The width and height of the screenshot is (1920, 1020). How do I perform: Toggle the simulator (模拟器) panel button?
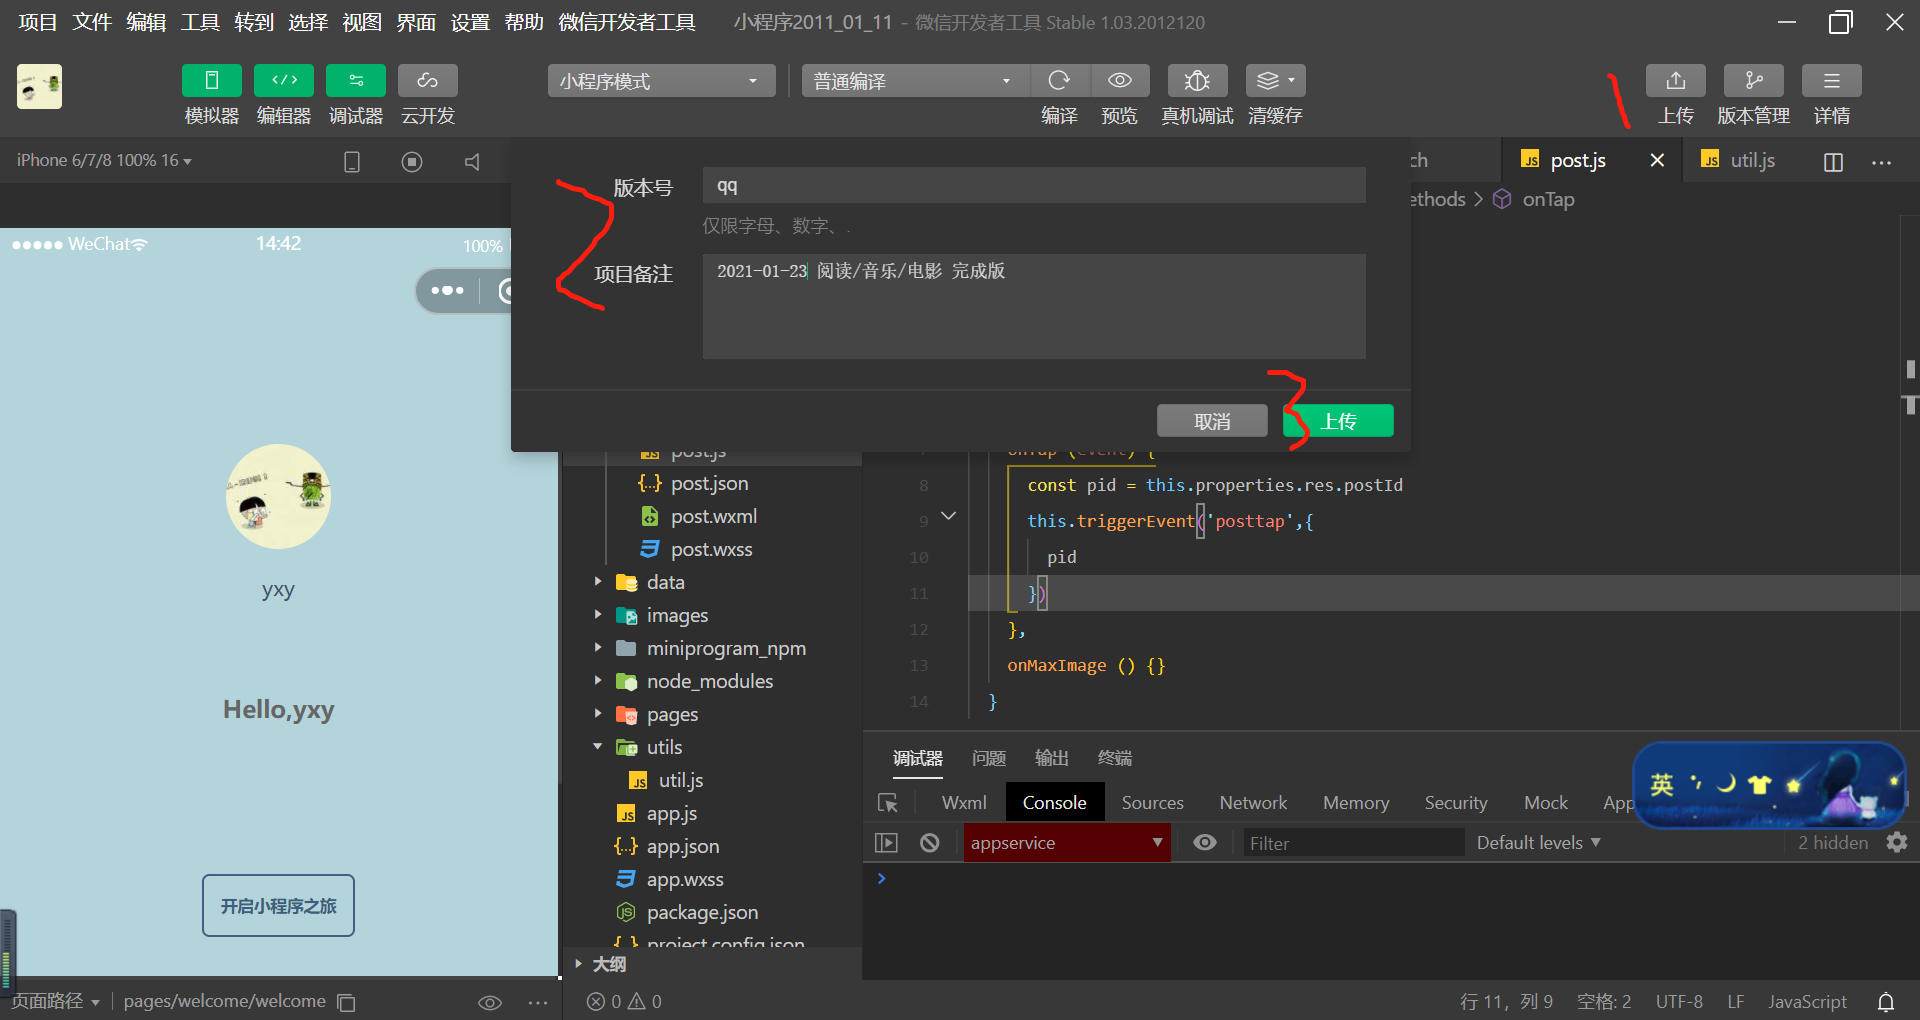coord(211,81)
